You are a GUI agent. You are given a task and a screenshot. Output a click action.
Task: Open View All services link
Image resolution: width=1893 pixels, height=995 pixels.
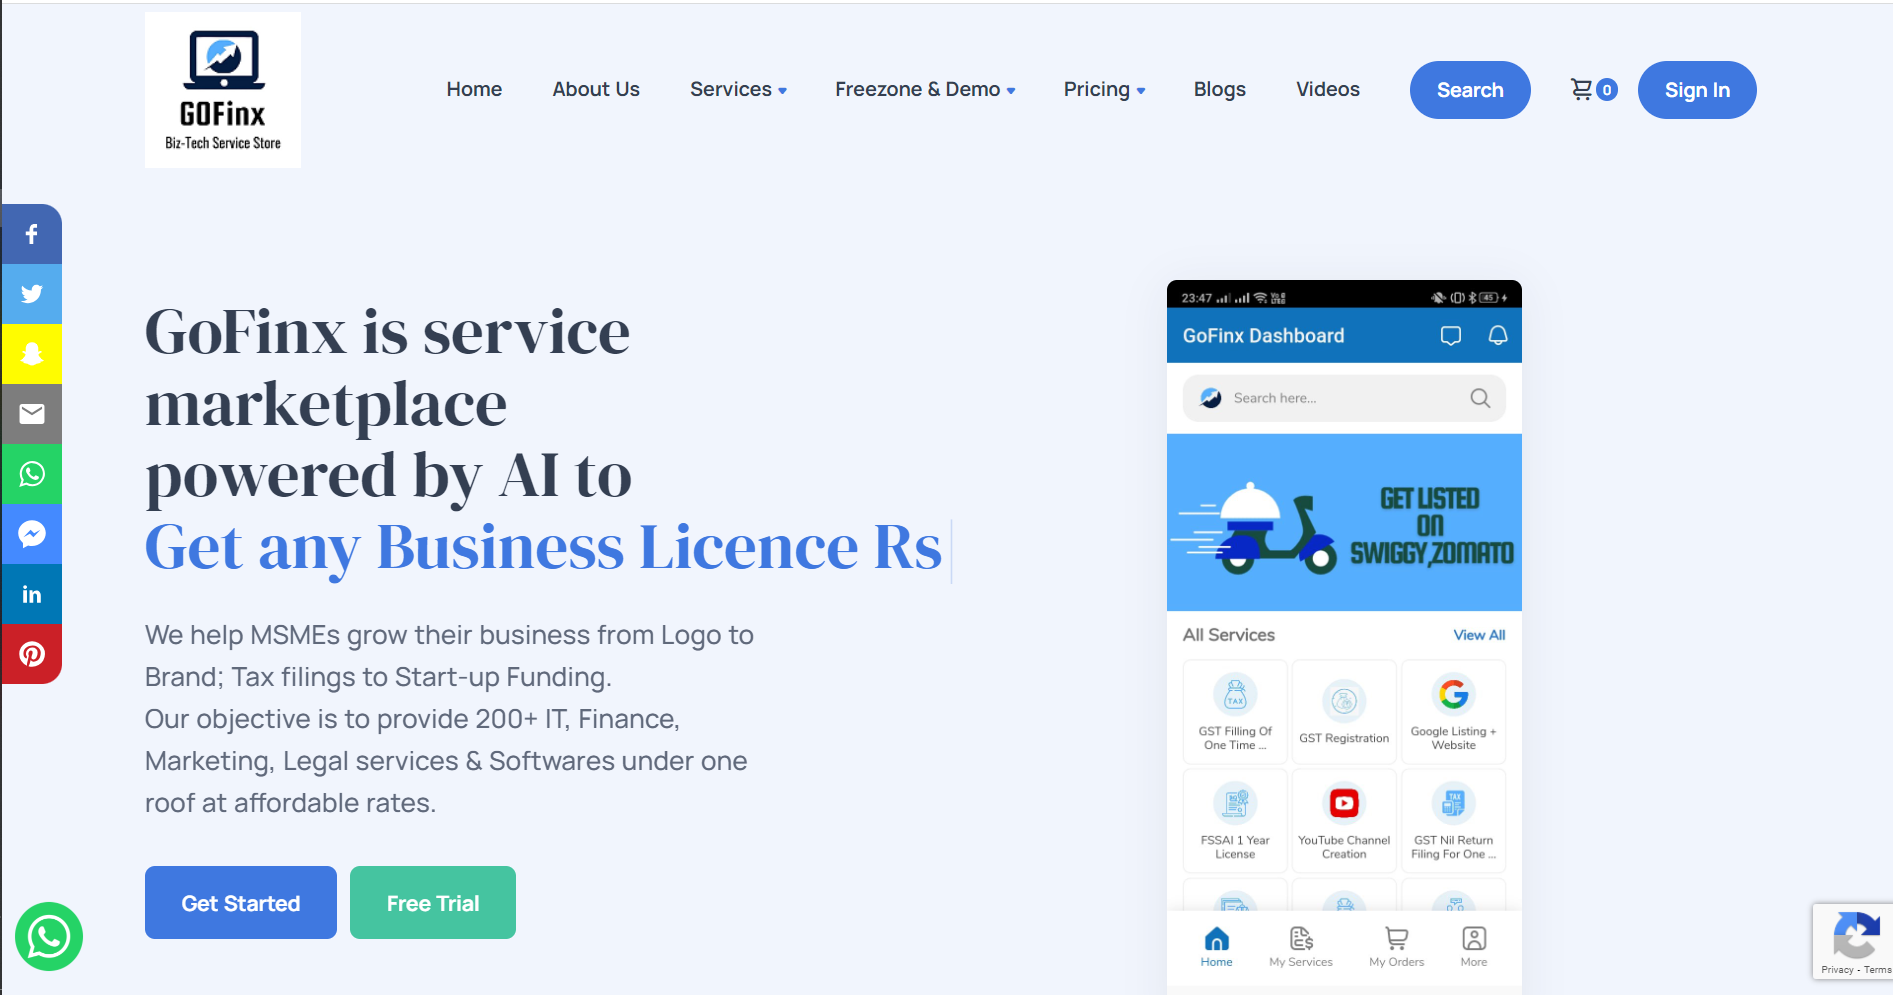coord(1479,635)
